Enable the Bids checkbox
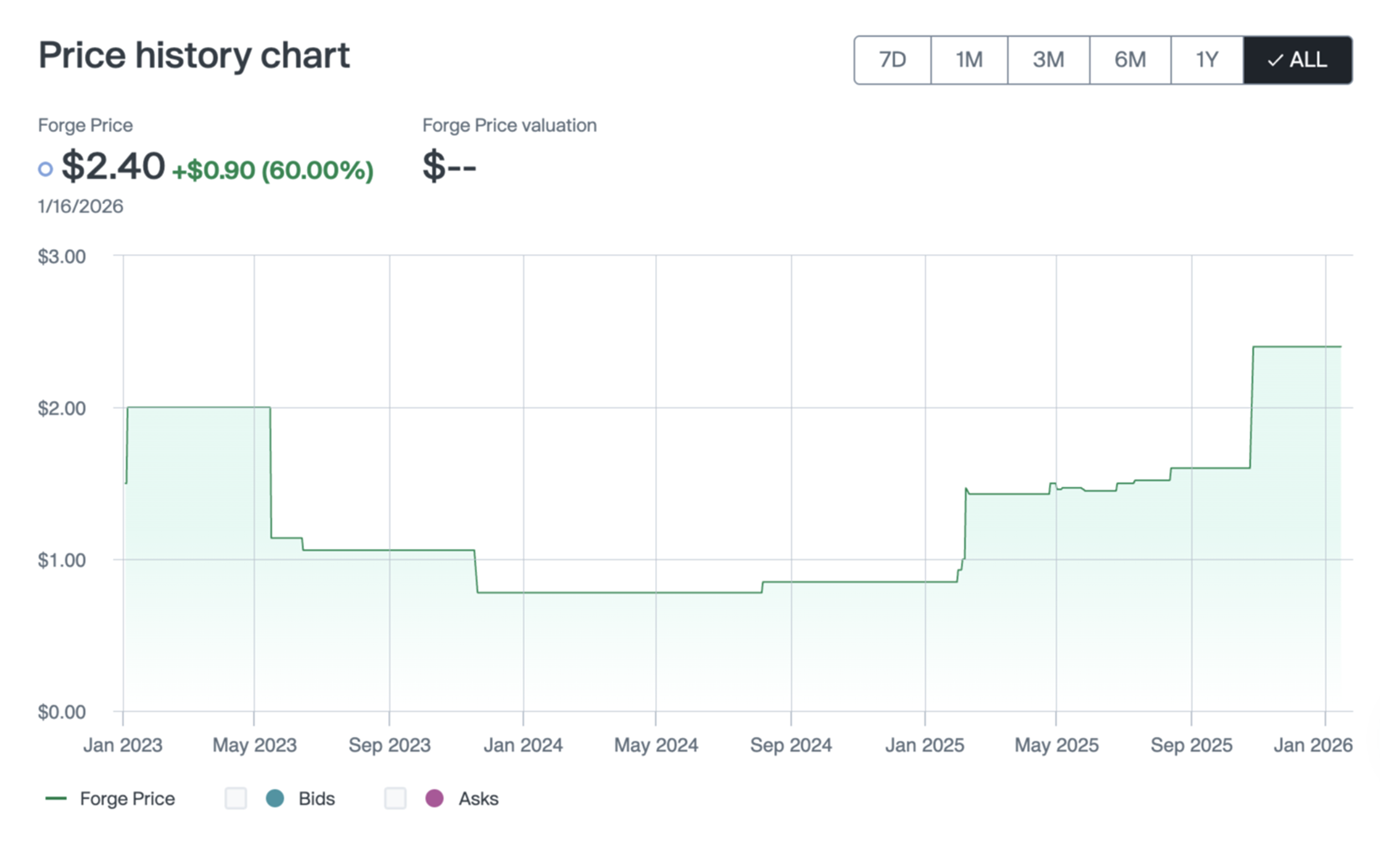Image resolution: width=1400 pixels, height=852 pixels. [236, 798]
